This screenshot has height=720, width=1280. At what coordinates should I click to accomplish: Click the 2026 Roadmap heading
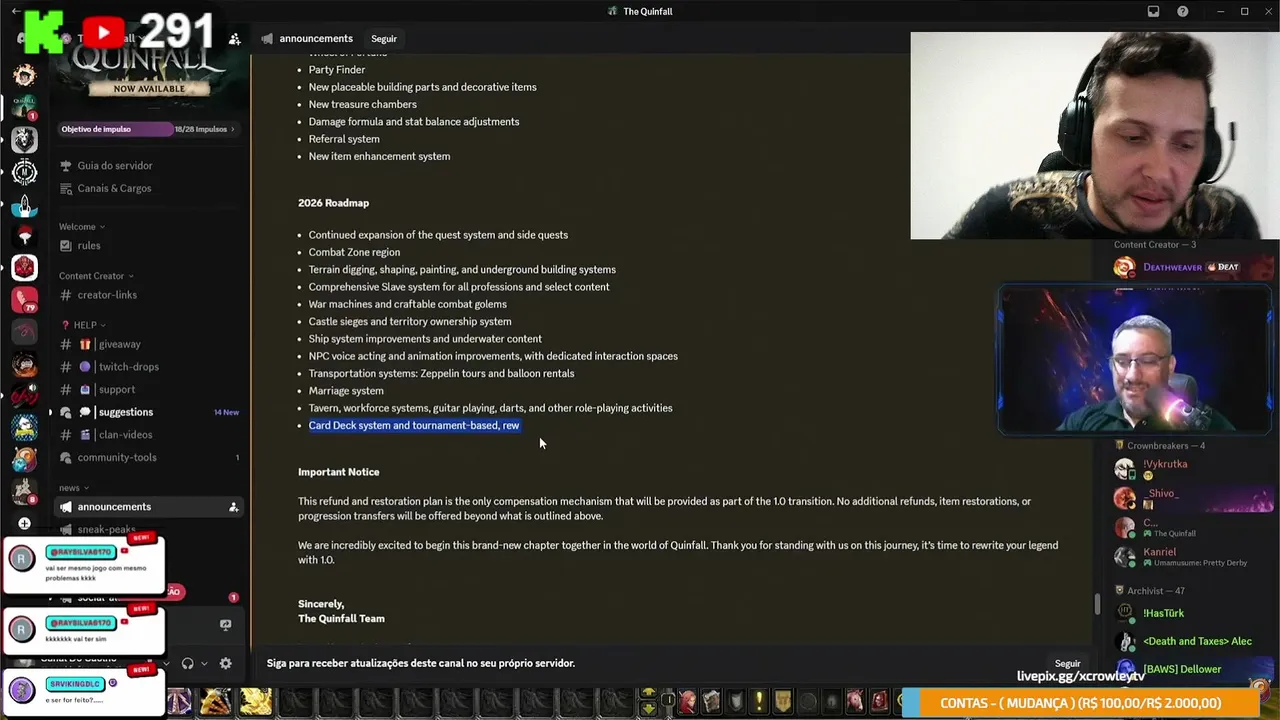333,203
